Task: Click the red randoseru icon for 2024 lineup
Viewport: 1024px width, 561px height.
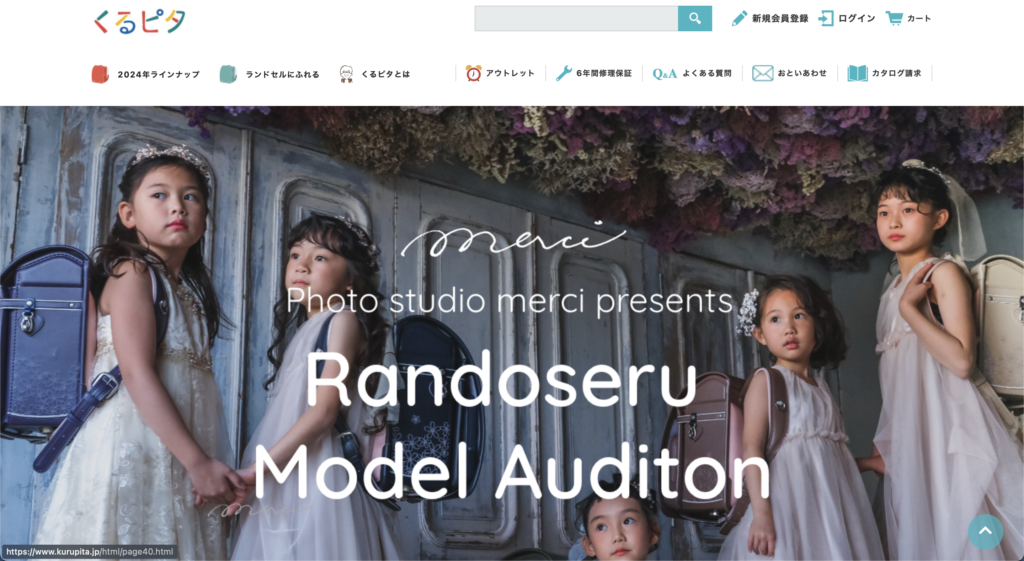Action: [x=100, y=74]
